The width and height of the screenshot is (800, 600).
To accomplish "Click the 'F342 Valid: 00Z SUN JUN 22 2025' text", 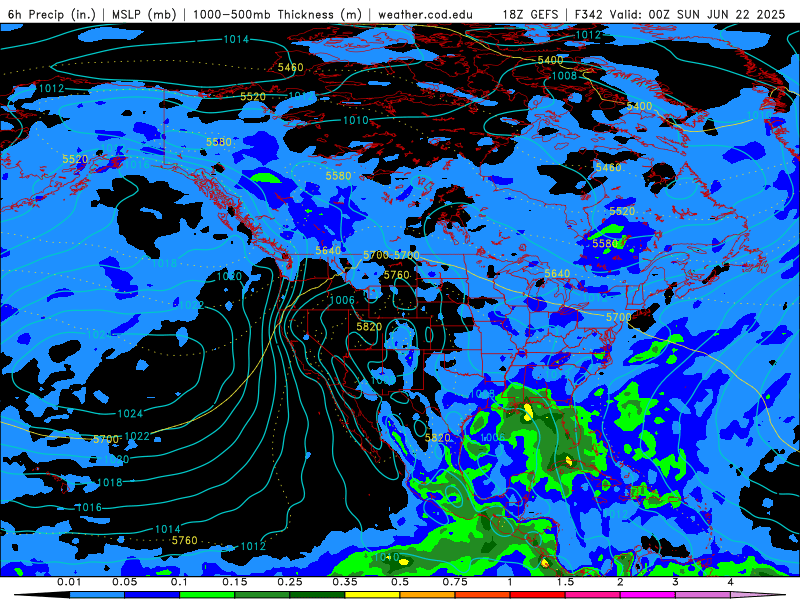I will click(x=680, y=14).
